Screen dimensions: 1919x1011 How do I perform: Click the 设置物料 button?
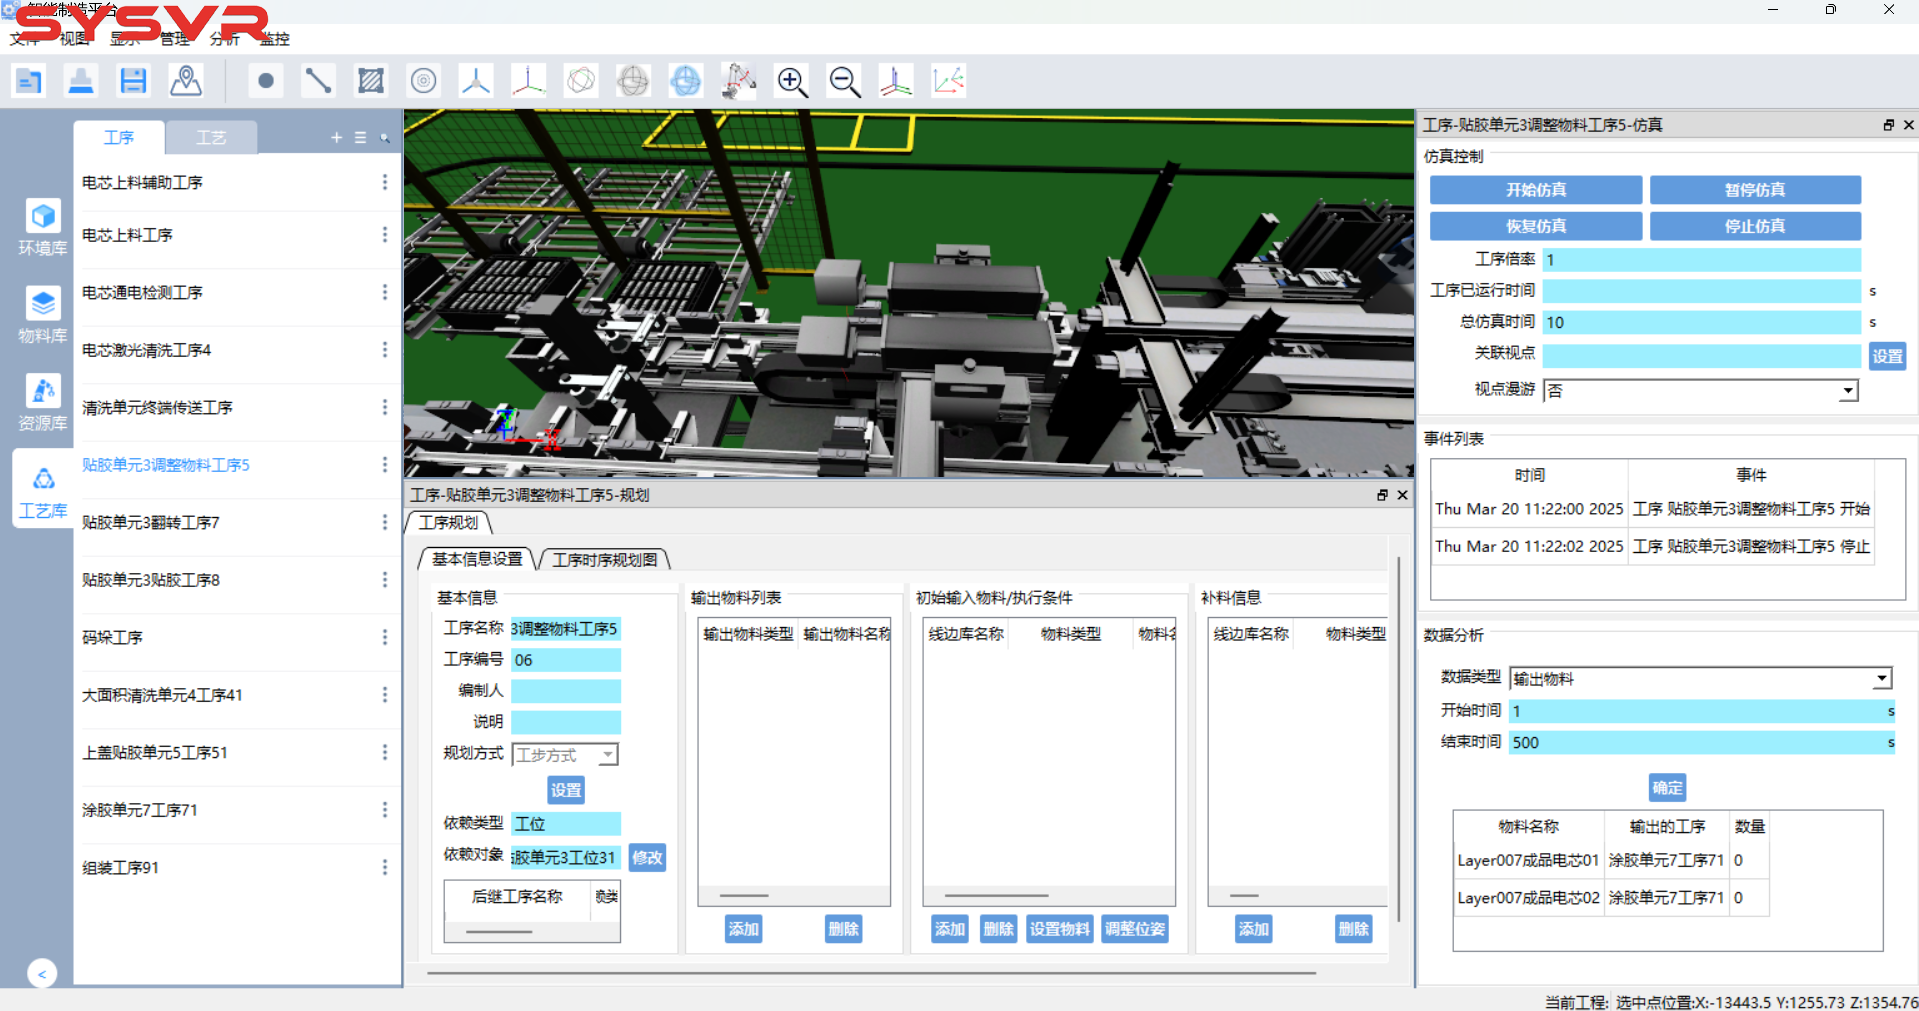click(1060, 929)
